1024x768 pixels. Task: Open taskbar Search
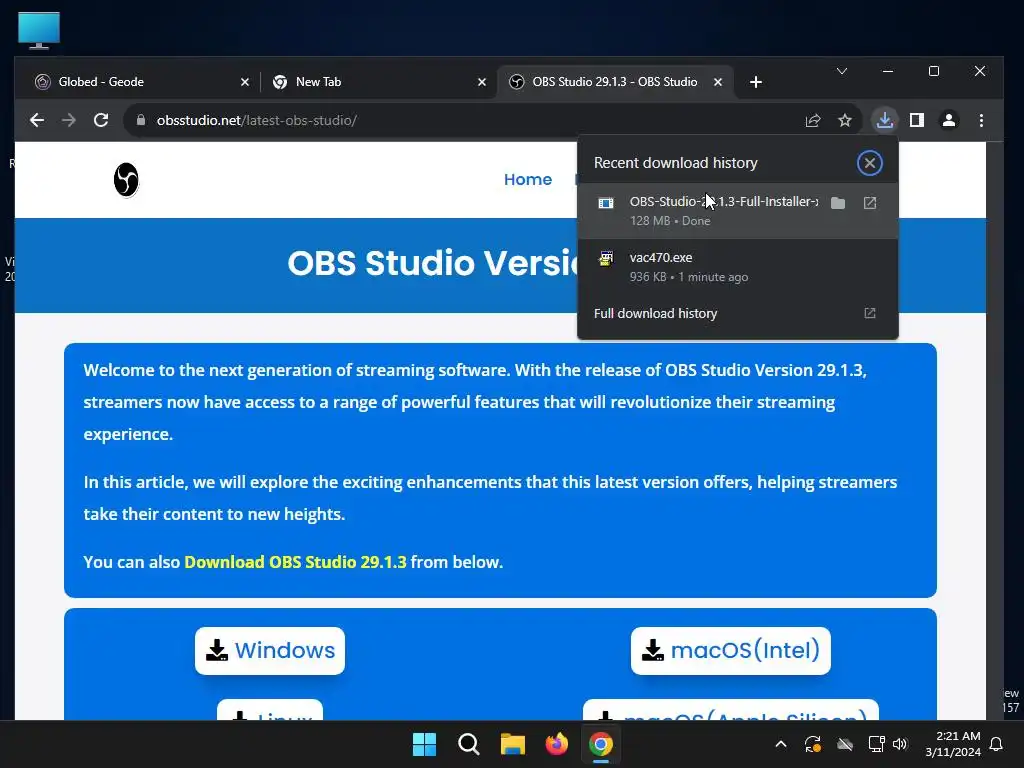click(x=468, y=744)
